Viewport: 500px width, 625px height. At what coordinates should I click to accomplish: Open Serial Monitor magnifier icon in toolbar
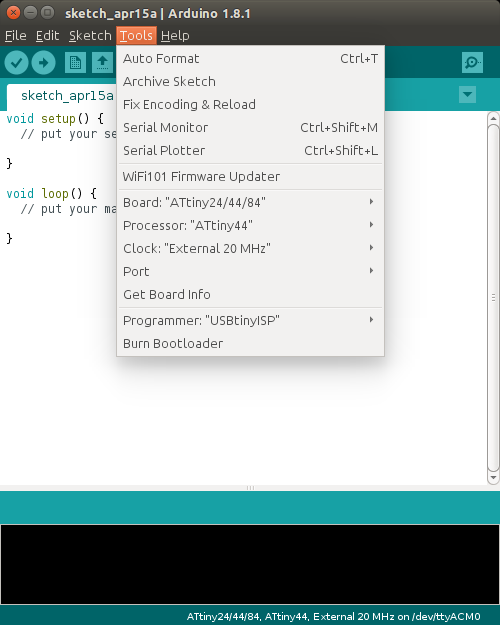pyautogui.click(x=472, y=63)
